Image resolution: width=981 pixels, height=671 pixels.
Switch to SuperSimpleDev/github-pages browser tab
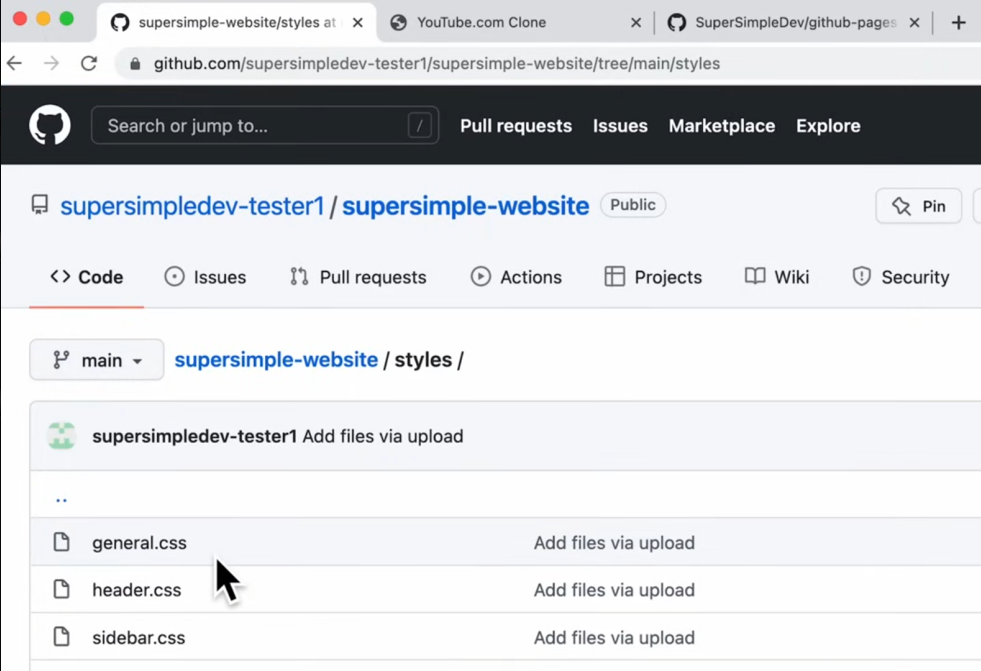795,23
